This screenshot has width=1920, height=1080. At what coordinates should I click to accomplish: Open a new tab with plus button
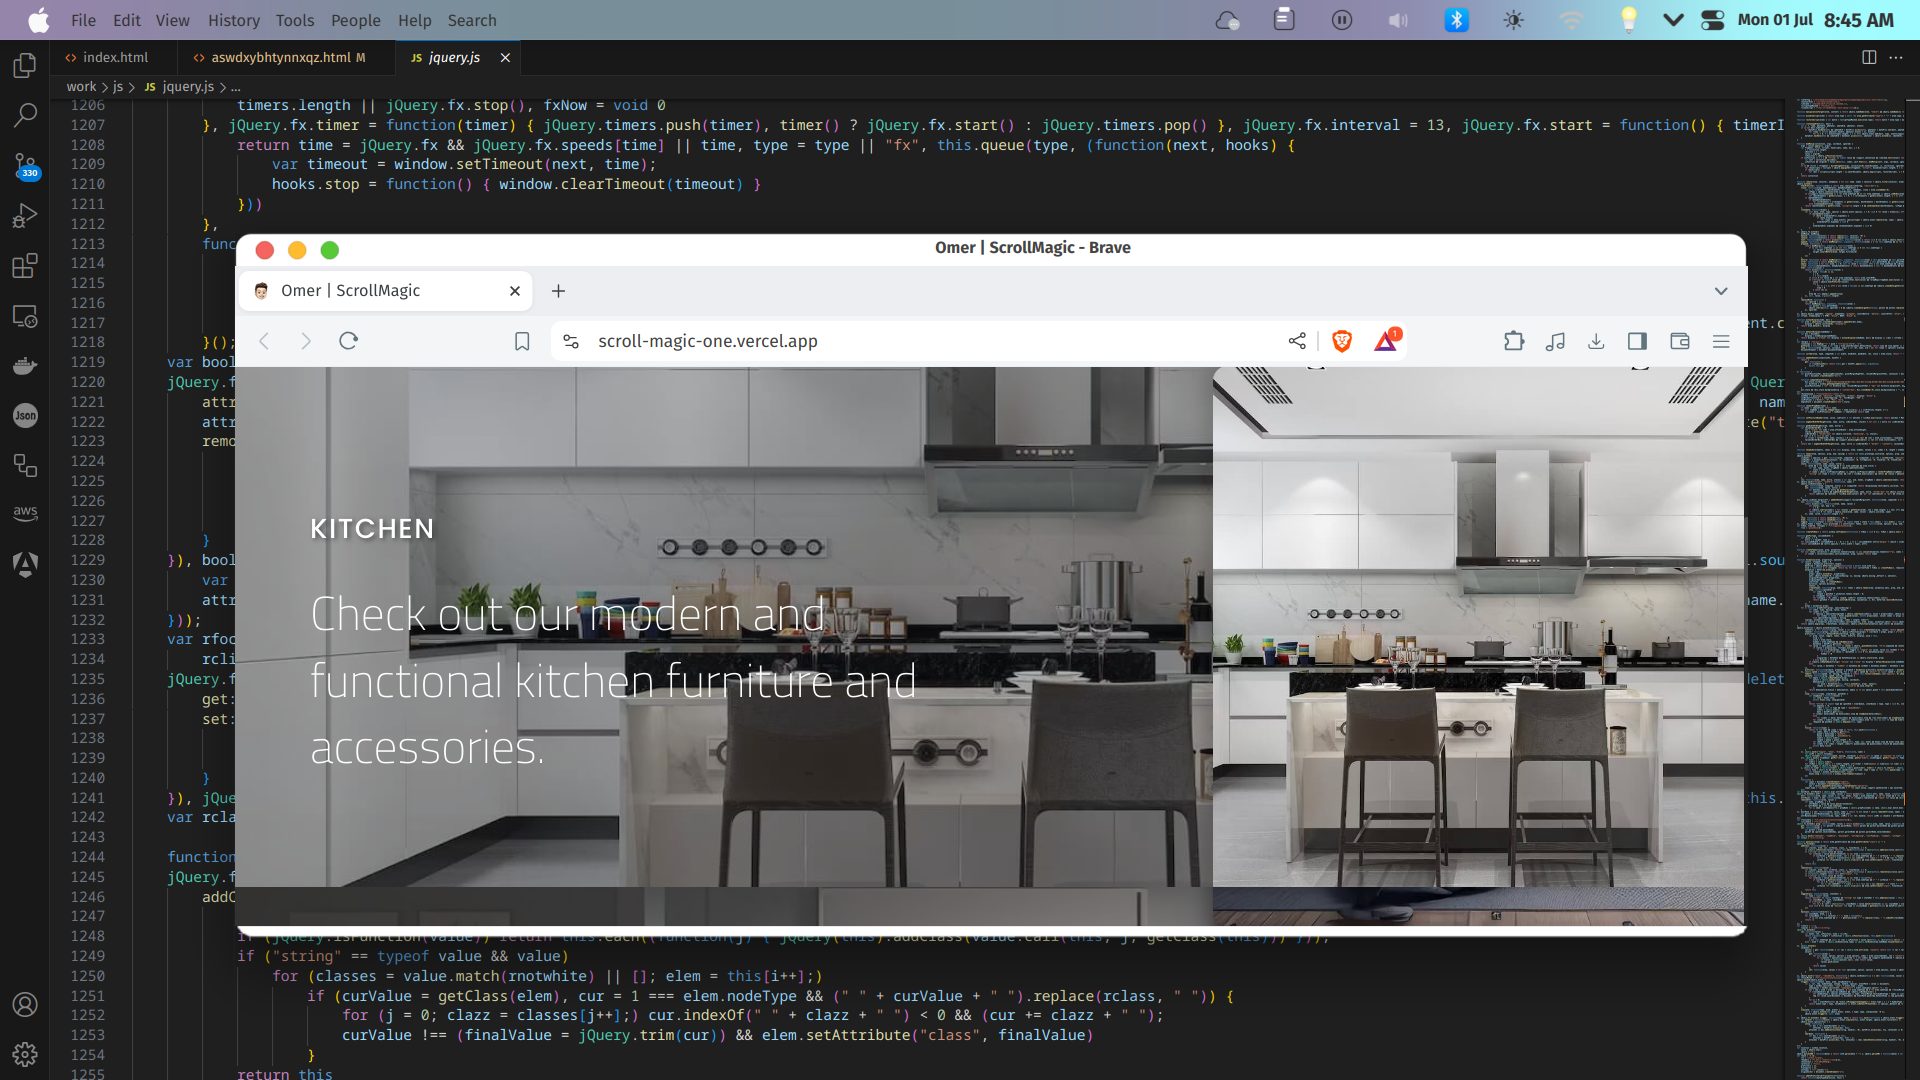[x=559, y=291]
